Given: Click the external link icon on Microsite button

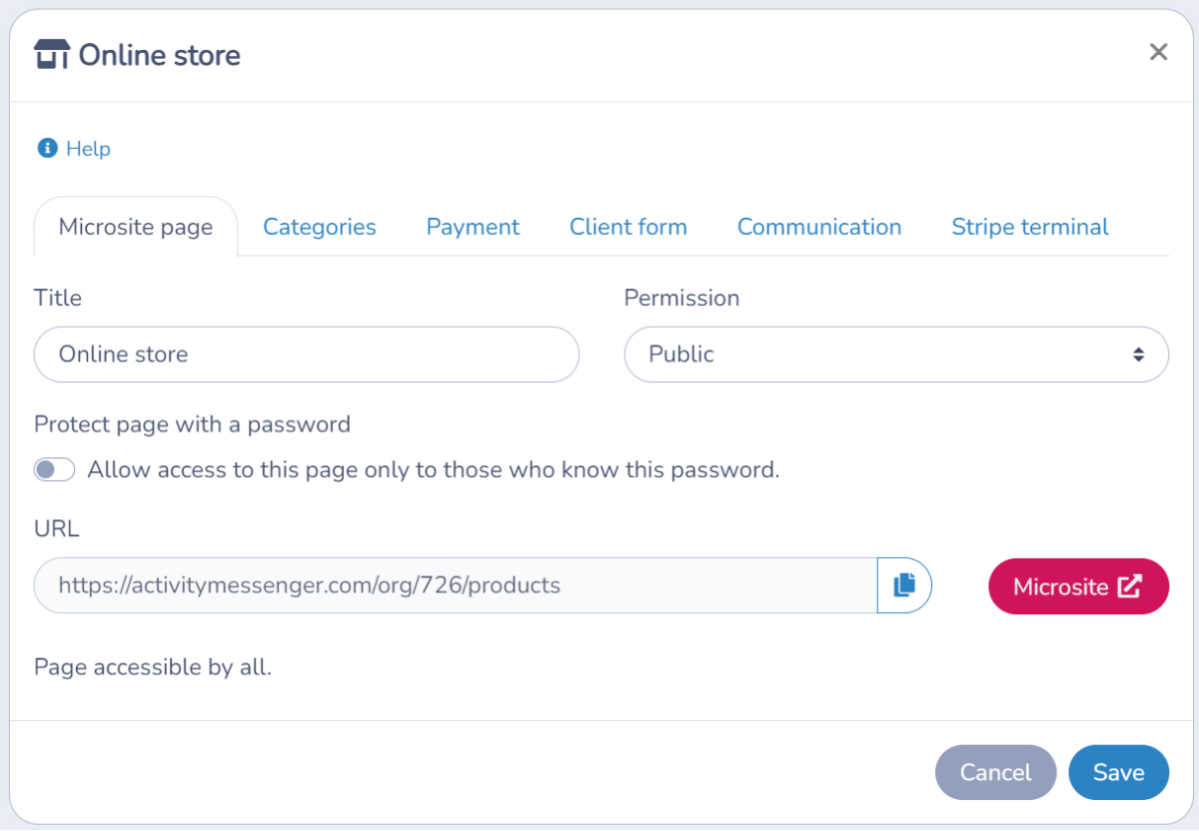Looking at the screenshot, I should pyautogui.click(x=1130, y=586).
